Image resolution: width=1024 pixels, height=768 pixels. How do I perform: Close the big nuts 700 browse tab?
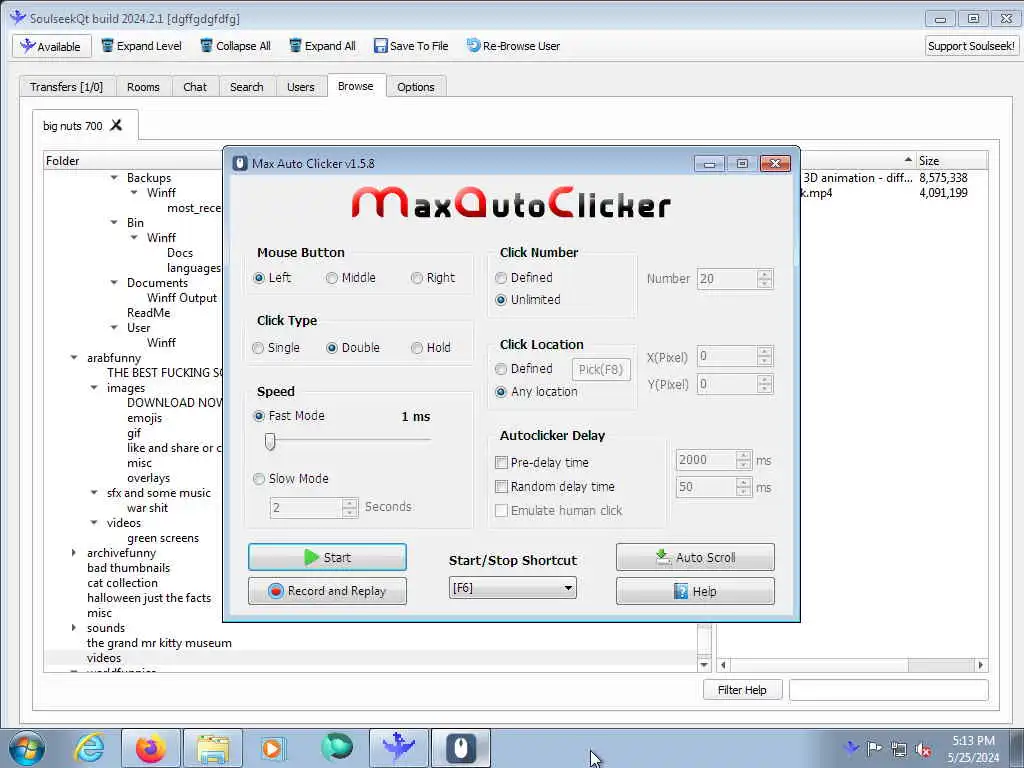pyautogui.click(x=116, y=125)
